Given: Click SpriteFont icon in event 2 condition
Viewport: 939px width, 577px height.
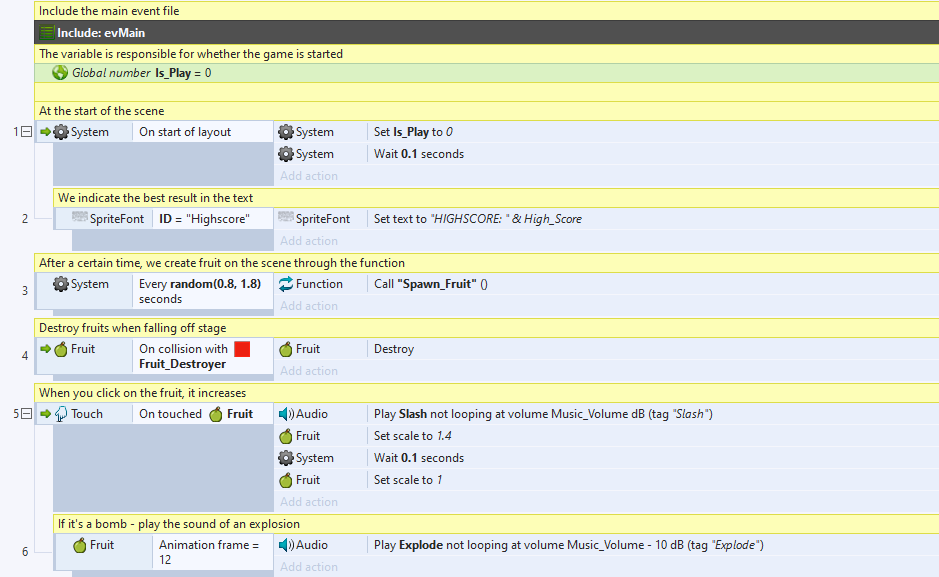Looking at the screenshot, I should [x=80, y=217].
